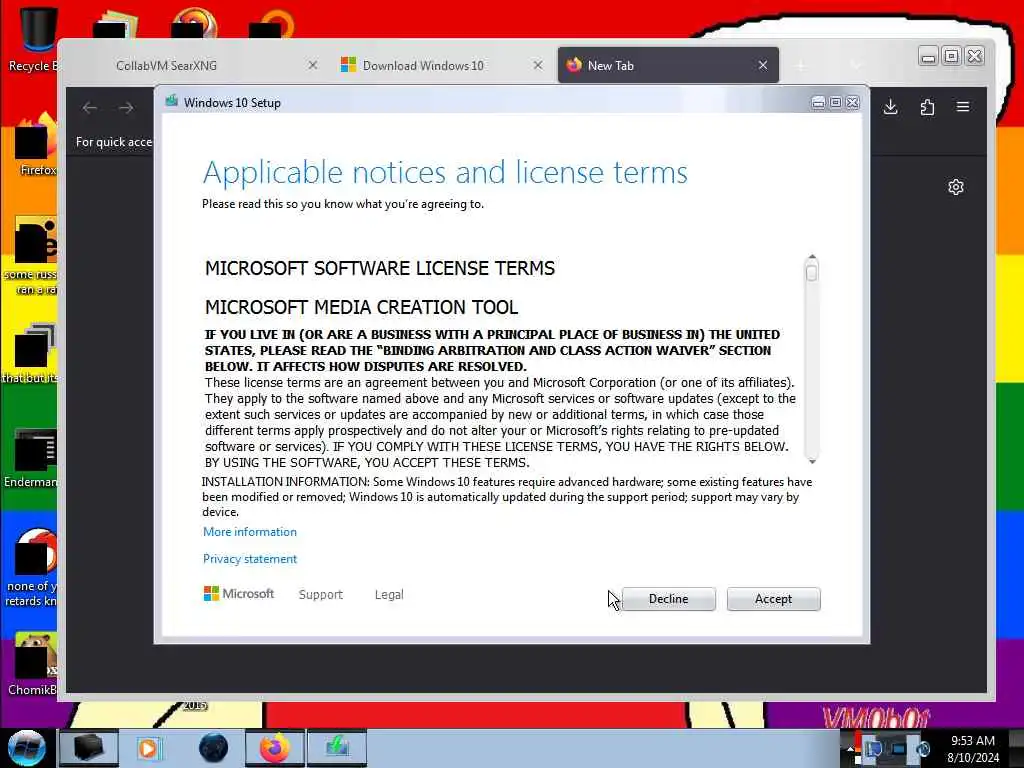Screen dimensions: 1024x768
Task: Click license text scrollbar down arrow
Action: tap(812, 461)
